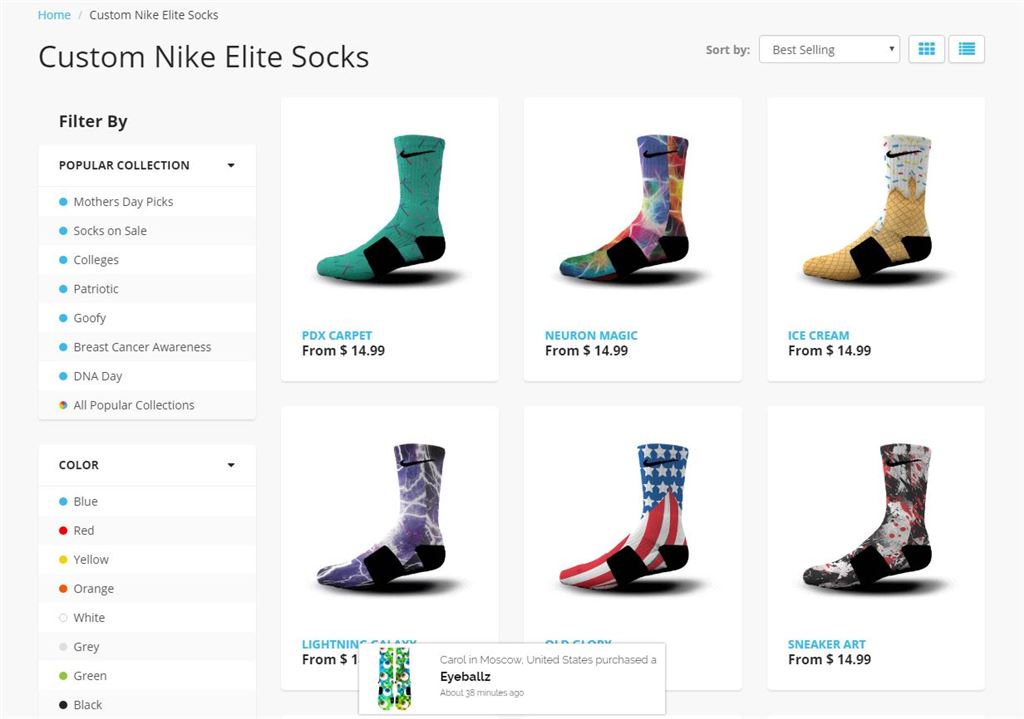Select the Yellow color filter
Viewport: 1024px width, 719px height.
[x=90, y=559]
